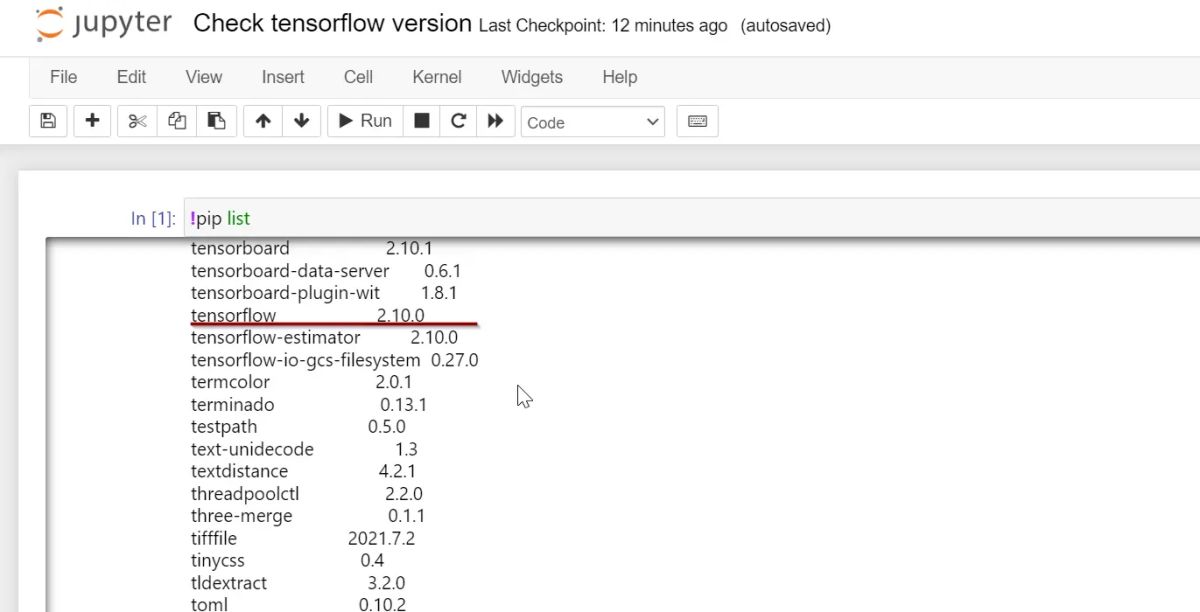The image size is (1200, 612).
Task: Click the 'tensorboard' package row
Action: pyautogui.click(x=311, y=248)
